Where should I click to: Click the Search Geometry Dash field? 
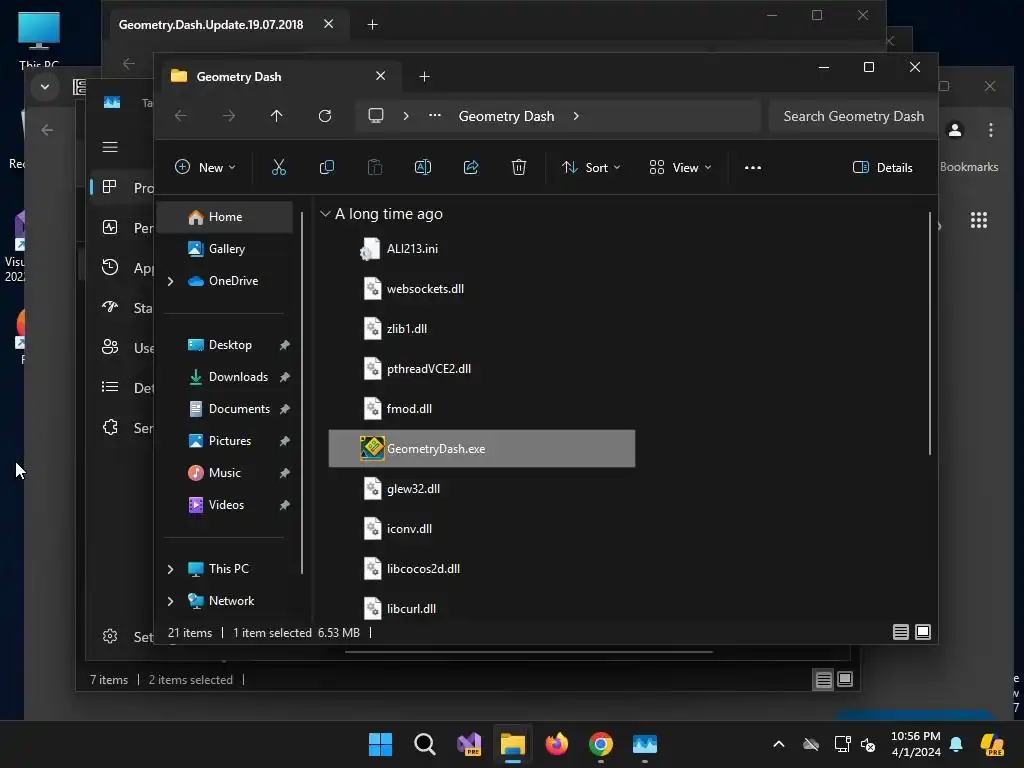853,116
